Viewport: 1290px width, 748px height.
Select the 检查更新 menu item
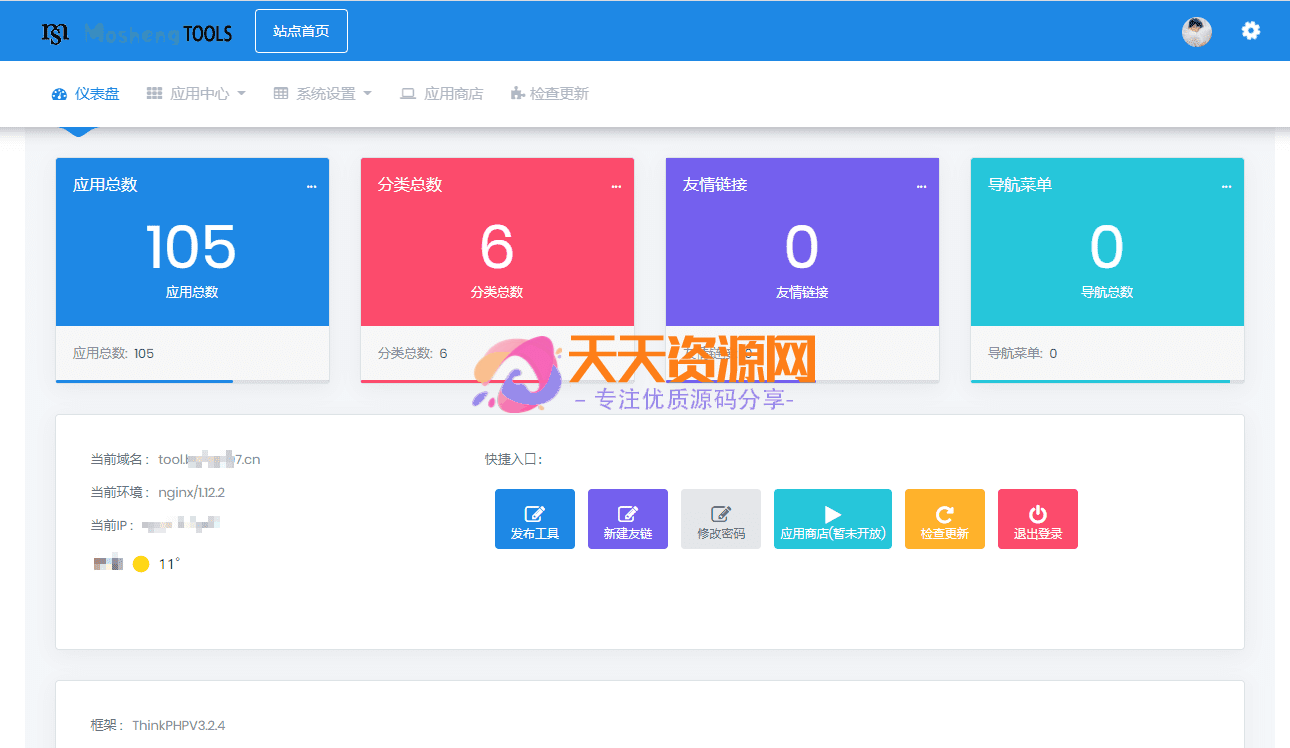coord(549,94)
